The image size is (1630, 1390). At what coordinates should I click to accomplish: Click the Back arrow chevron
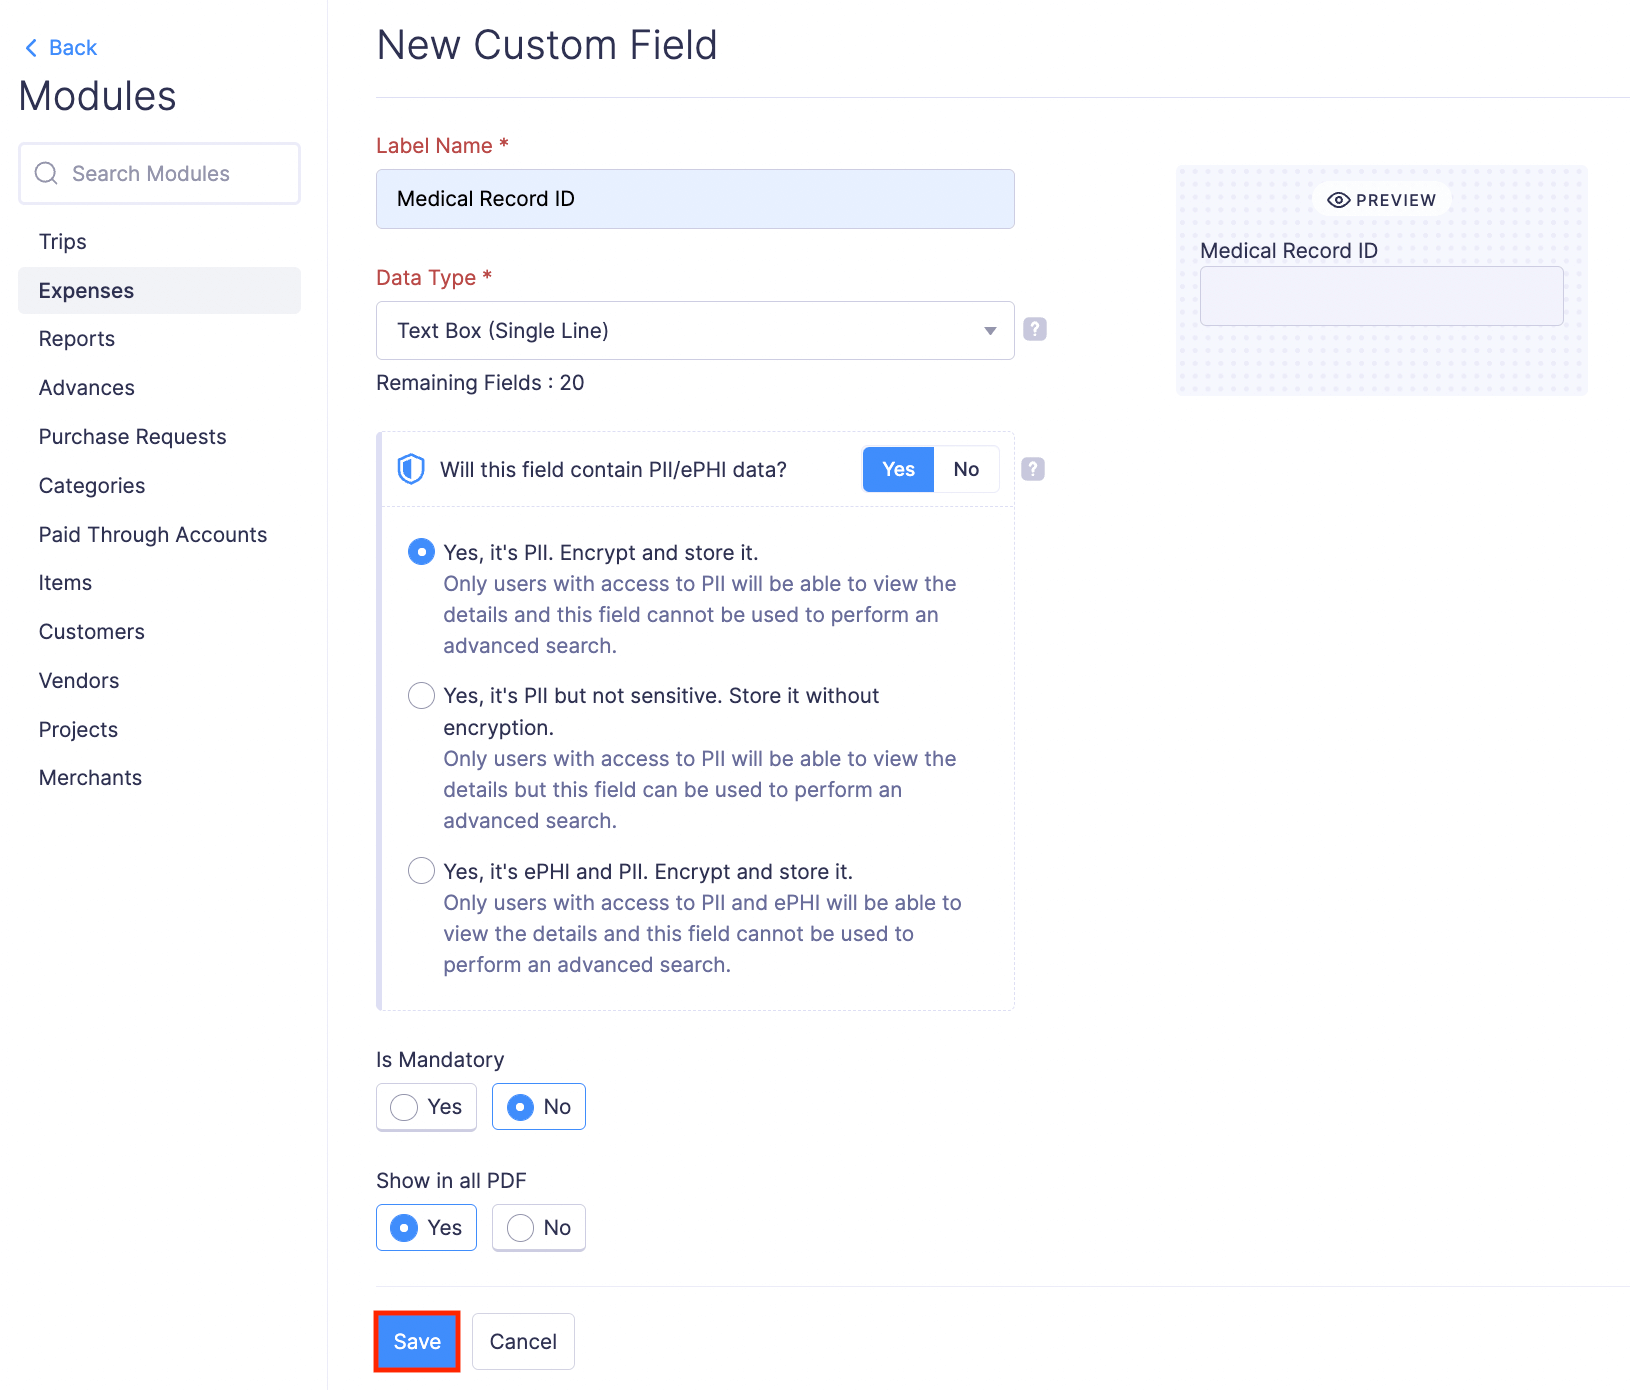31,48
